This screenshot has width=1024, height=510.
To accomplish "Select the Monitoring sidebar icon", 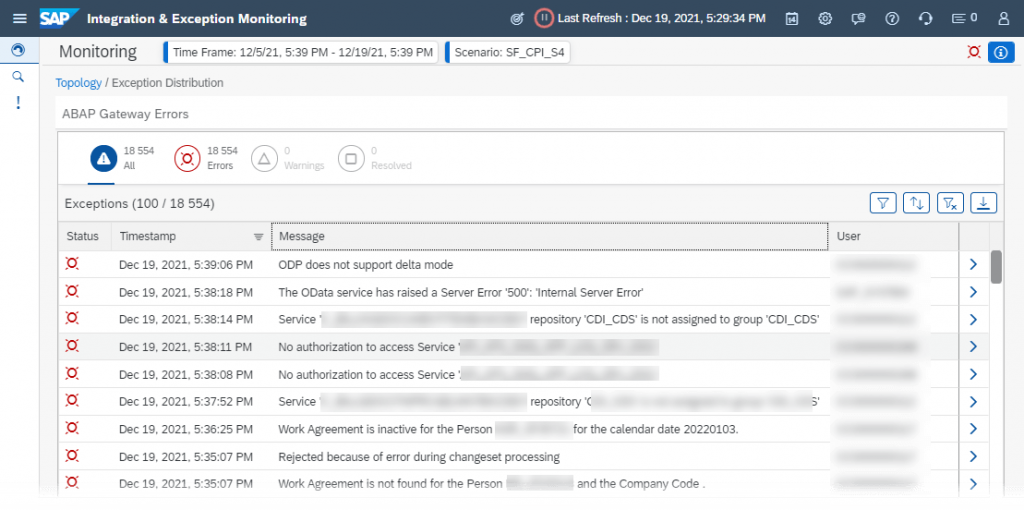I will pyautogui.click(x=18, y=50).
